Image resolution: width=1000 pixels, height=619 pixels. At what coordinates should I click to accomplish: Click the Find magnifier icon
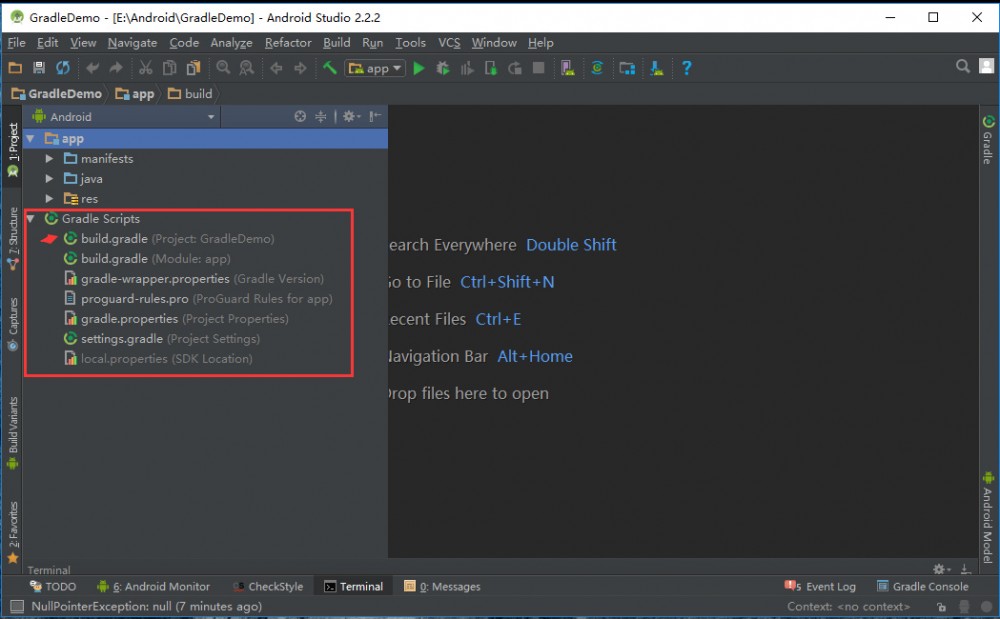coord(223,68)
